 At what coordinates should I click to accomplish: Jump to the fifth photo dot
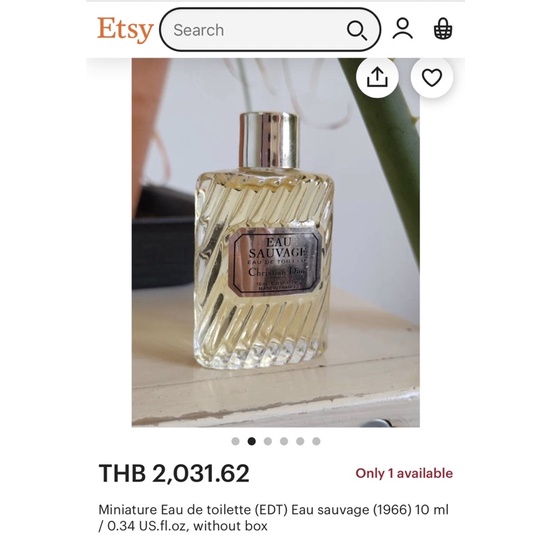point(300,441)
